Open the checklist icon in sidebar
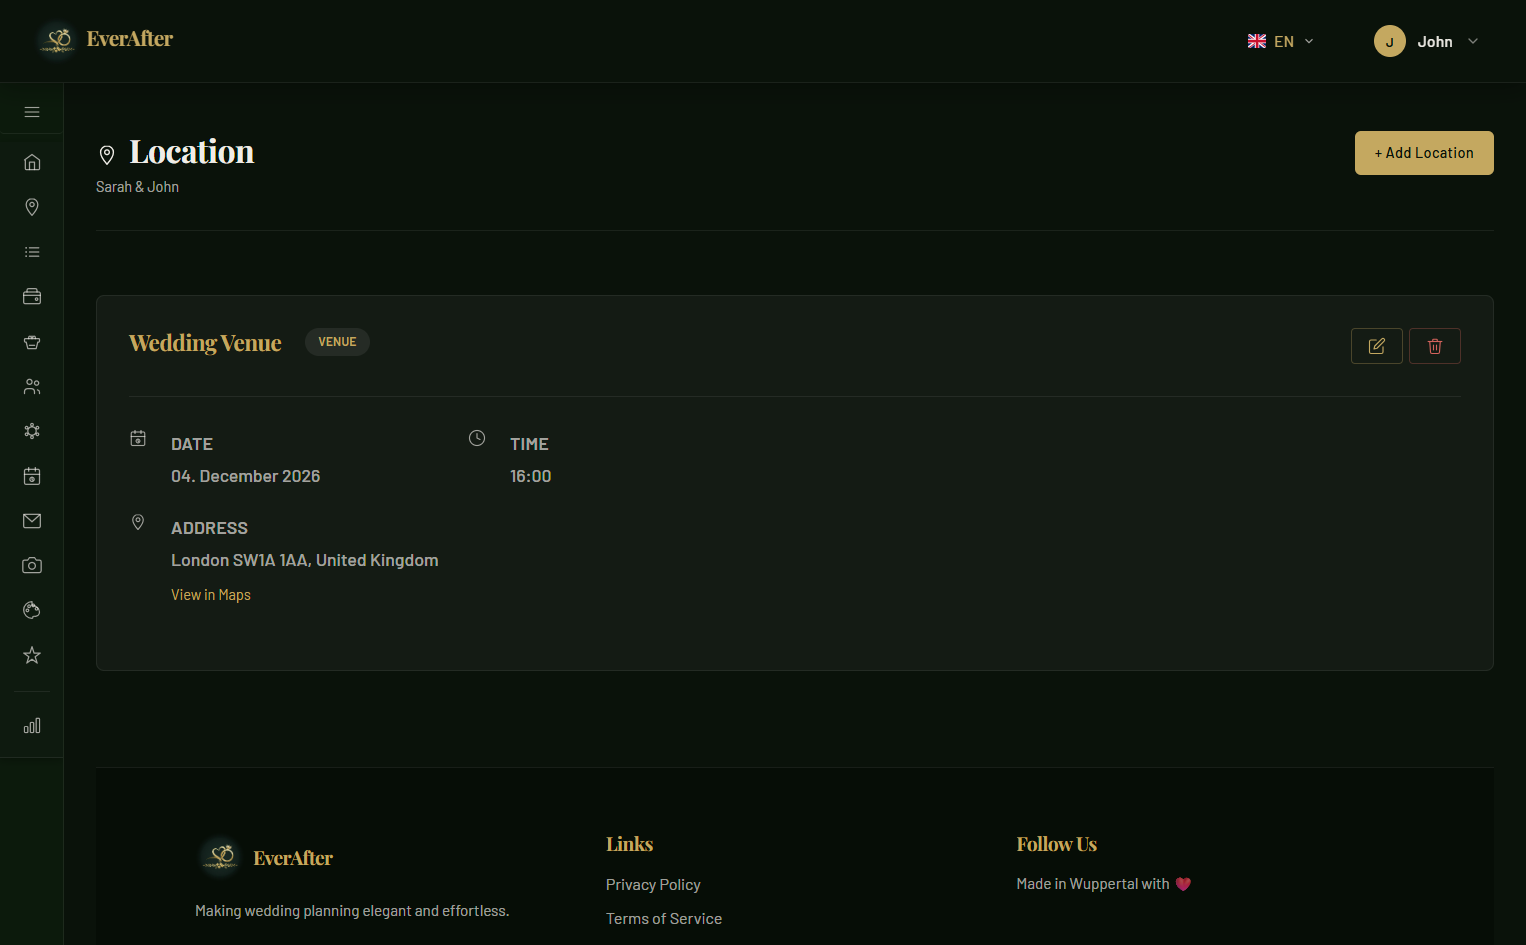1526x945 pixels. click(32, 252)
